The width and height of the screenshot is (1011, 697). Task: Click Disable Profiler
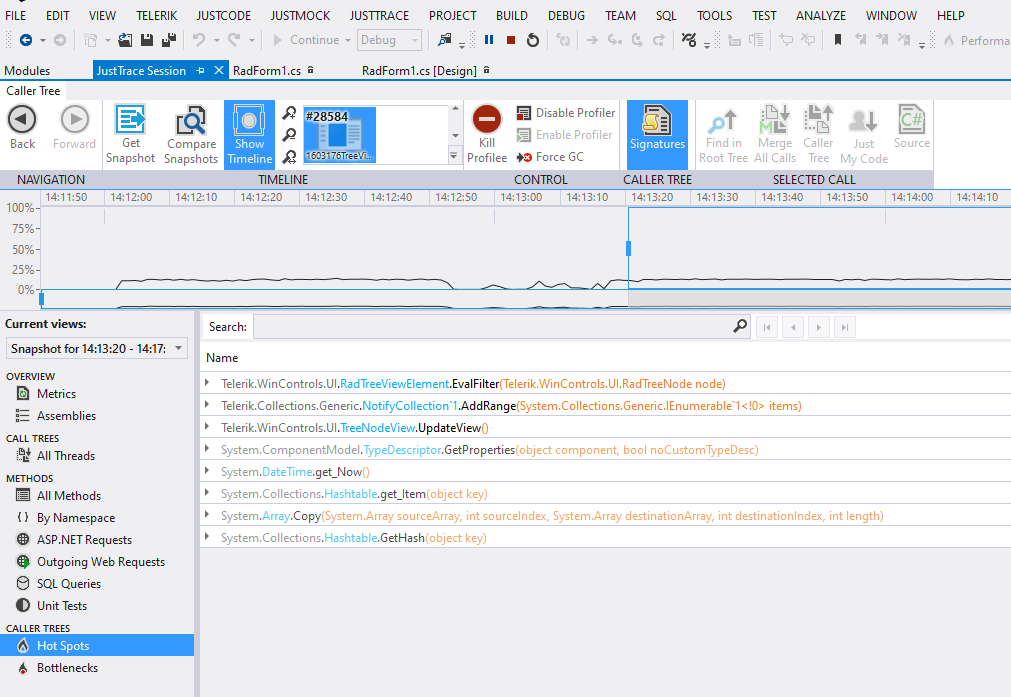(x=565, y=113)
